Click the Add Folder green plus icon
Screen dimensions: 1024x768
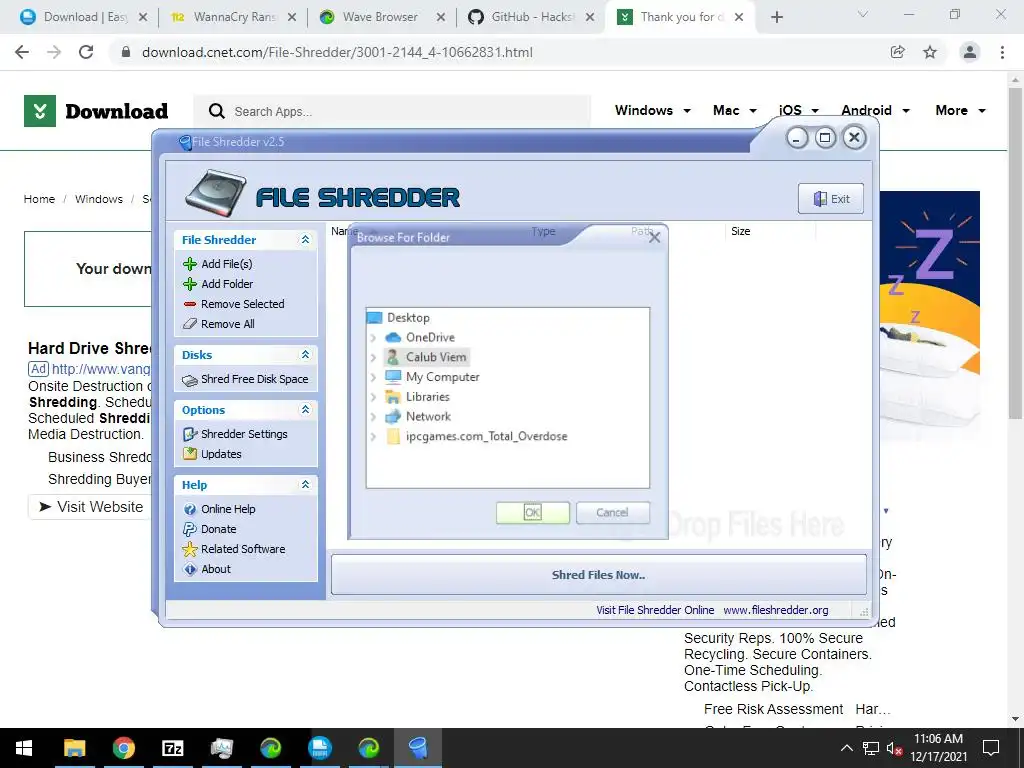click(190, 284)
